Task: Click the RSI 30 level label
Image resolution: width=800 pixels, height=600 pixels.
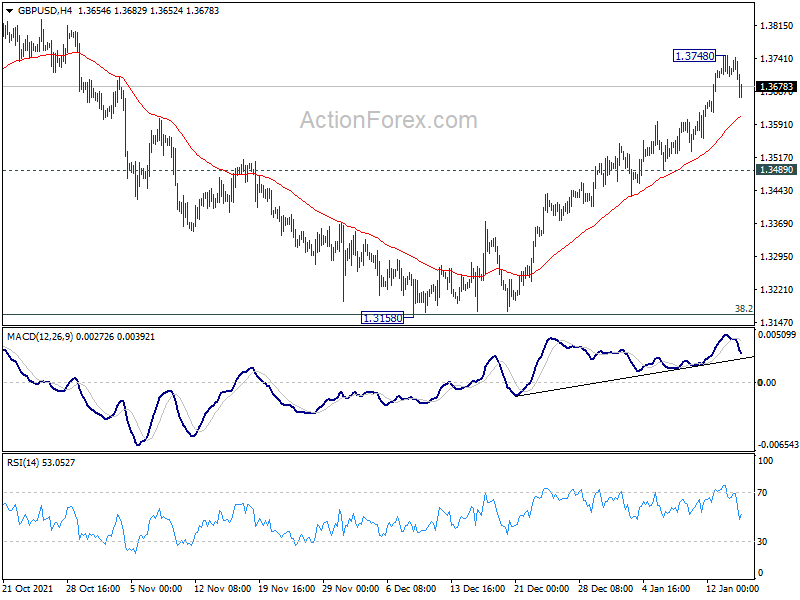Action: 762,542
